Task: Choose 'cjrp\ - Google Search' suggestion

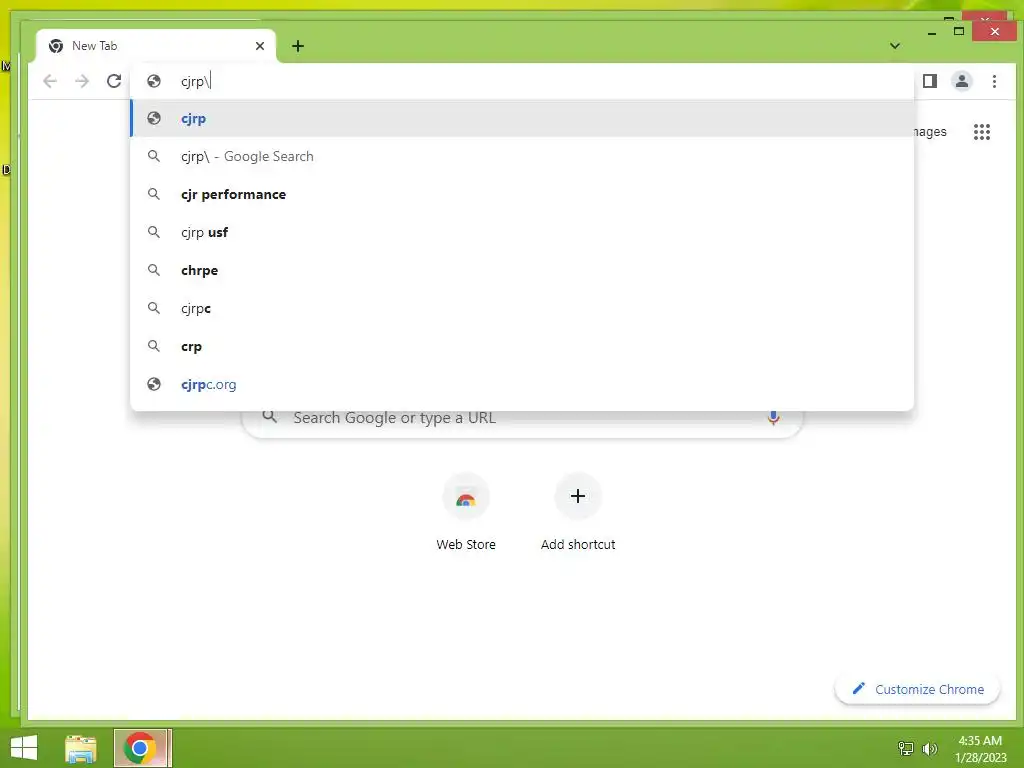Action: point(522,156)
